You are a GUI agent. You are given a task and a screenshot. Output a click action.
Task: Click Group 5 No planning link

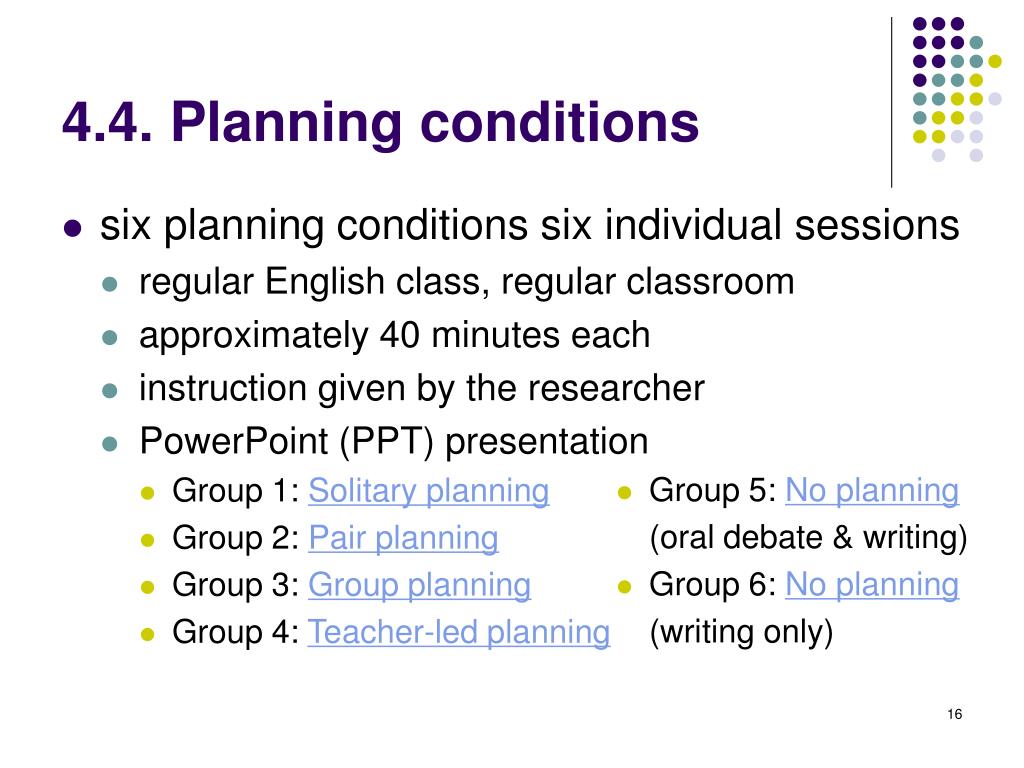coord(872,491)
